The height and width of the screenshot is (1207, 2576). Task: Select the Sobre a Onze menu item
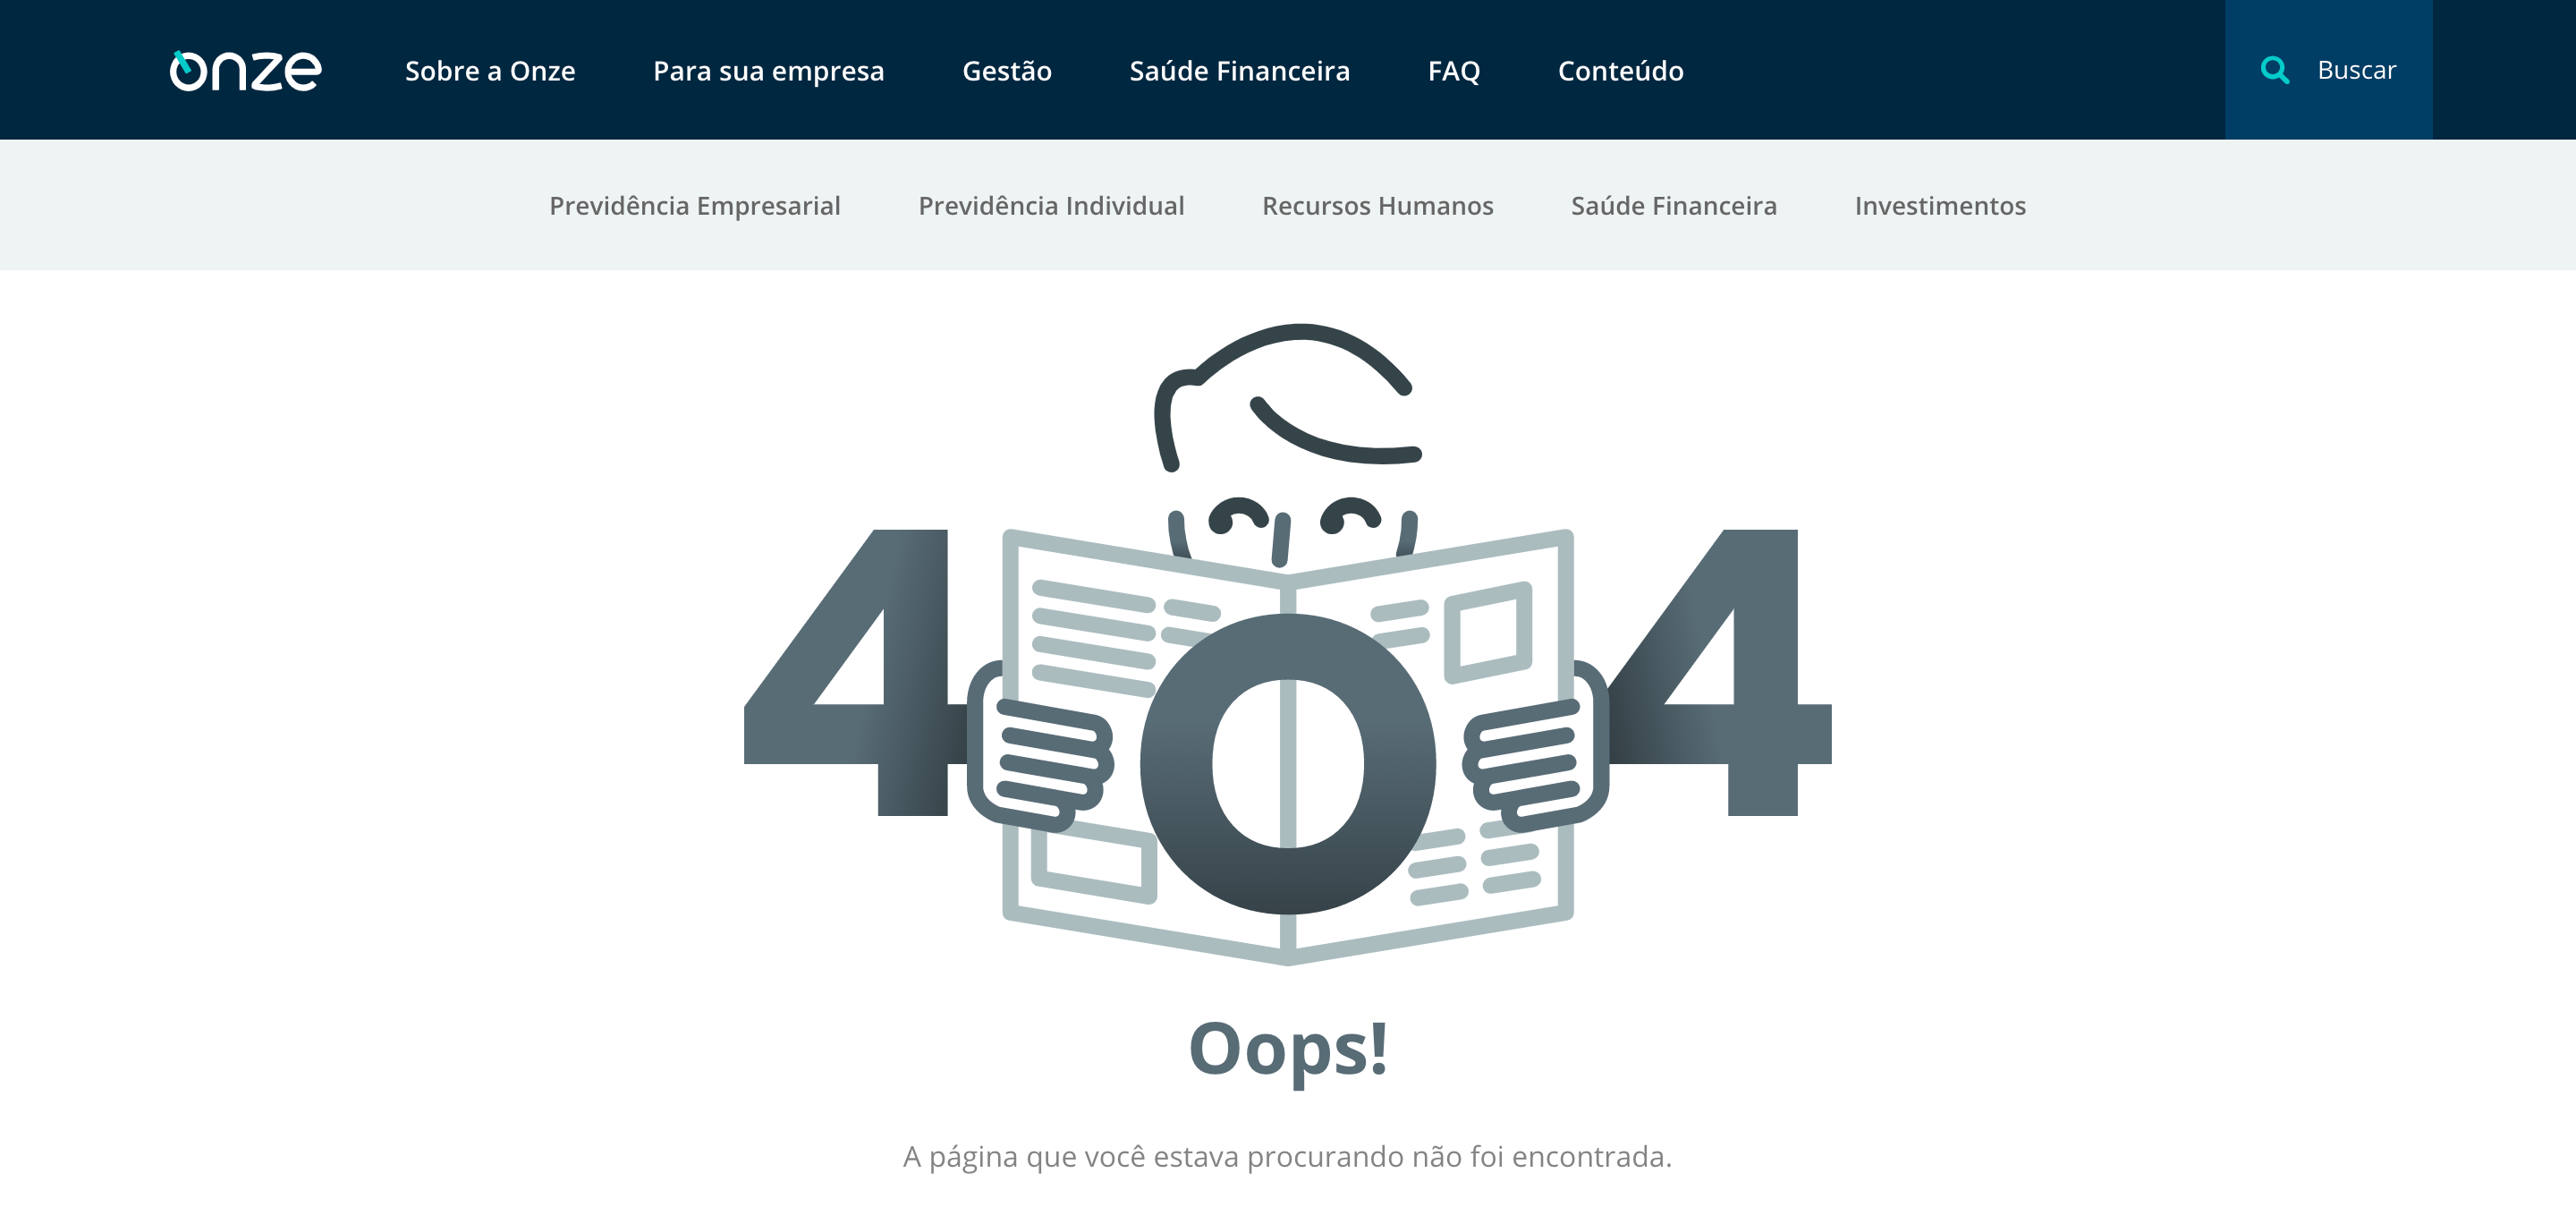coord(489,71)
